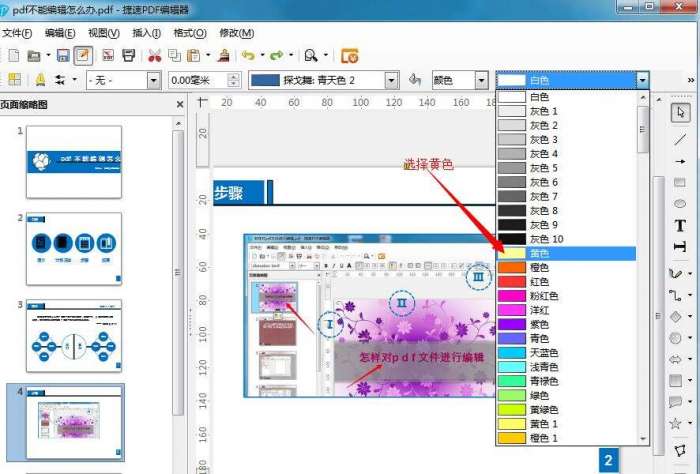The width and height of the screenshot is (700, 474).
Task: Open the arrow style dropdown arrow
Action: point(74,80)
